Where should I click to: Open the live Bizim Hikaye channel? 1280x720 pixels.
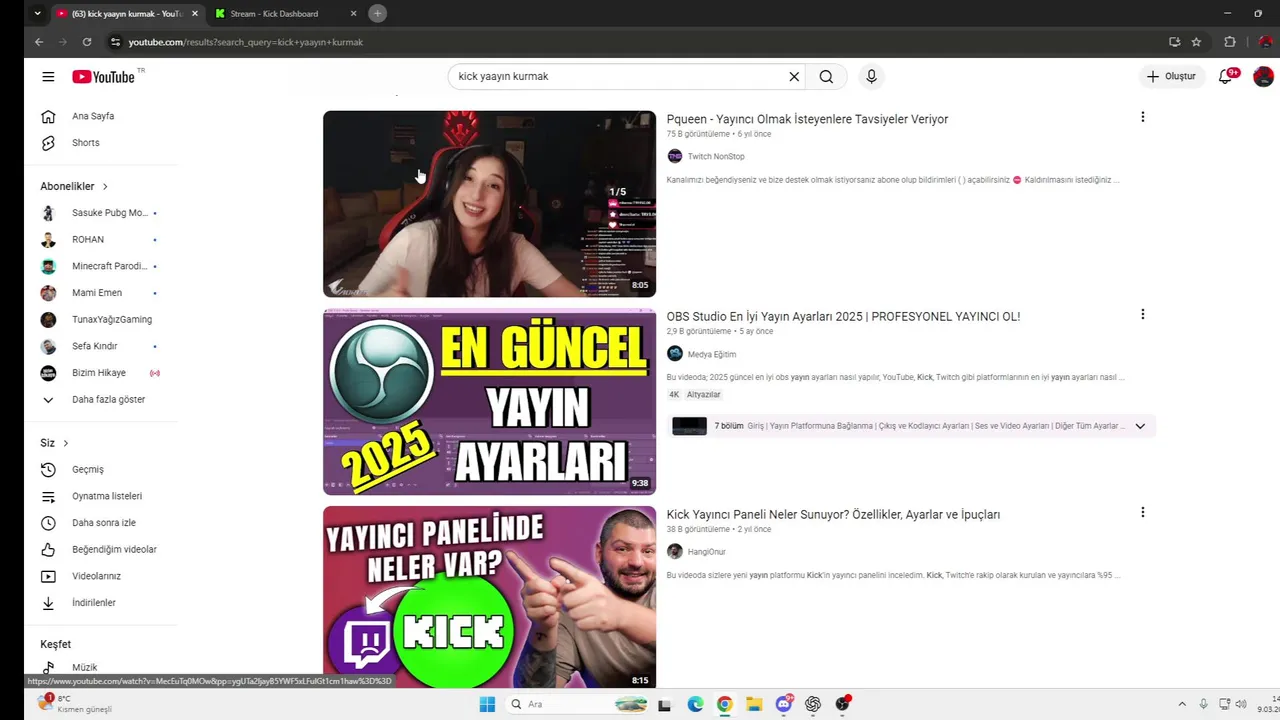pyautogui.click(x=101, y=373)
